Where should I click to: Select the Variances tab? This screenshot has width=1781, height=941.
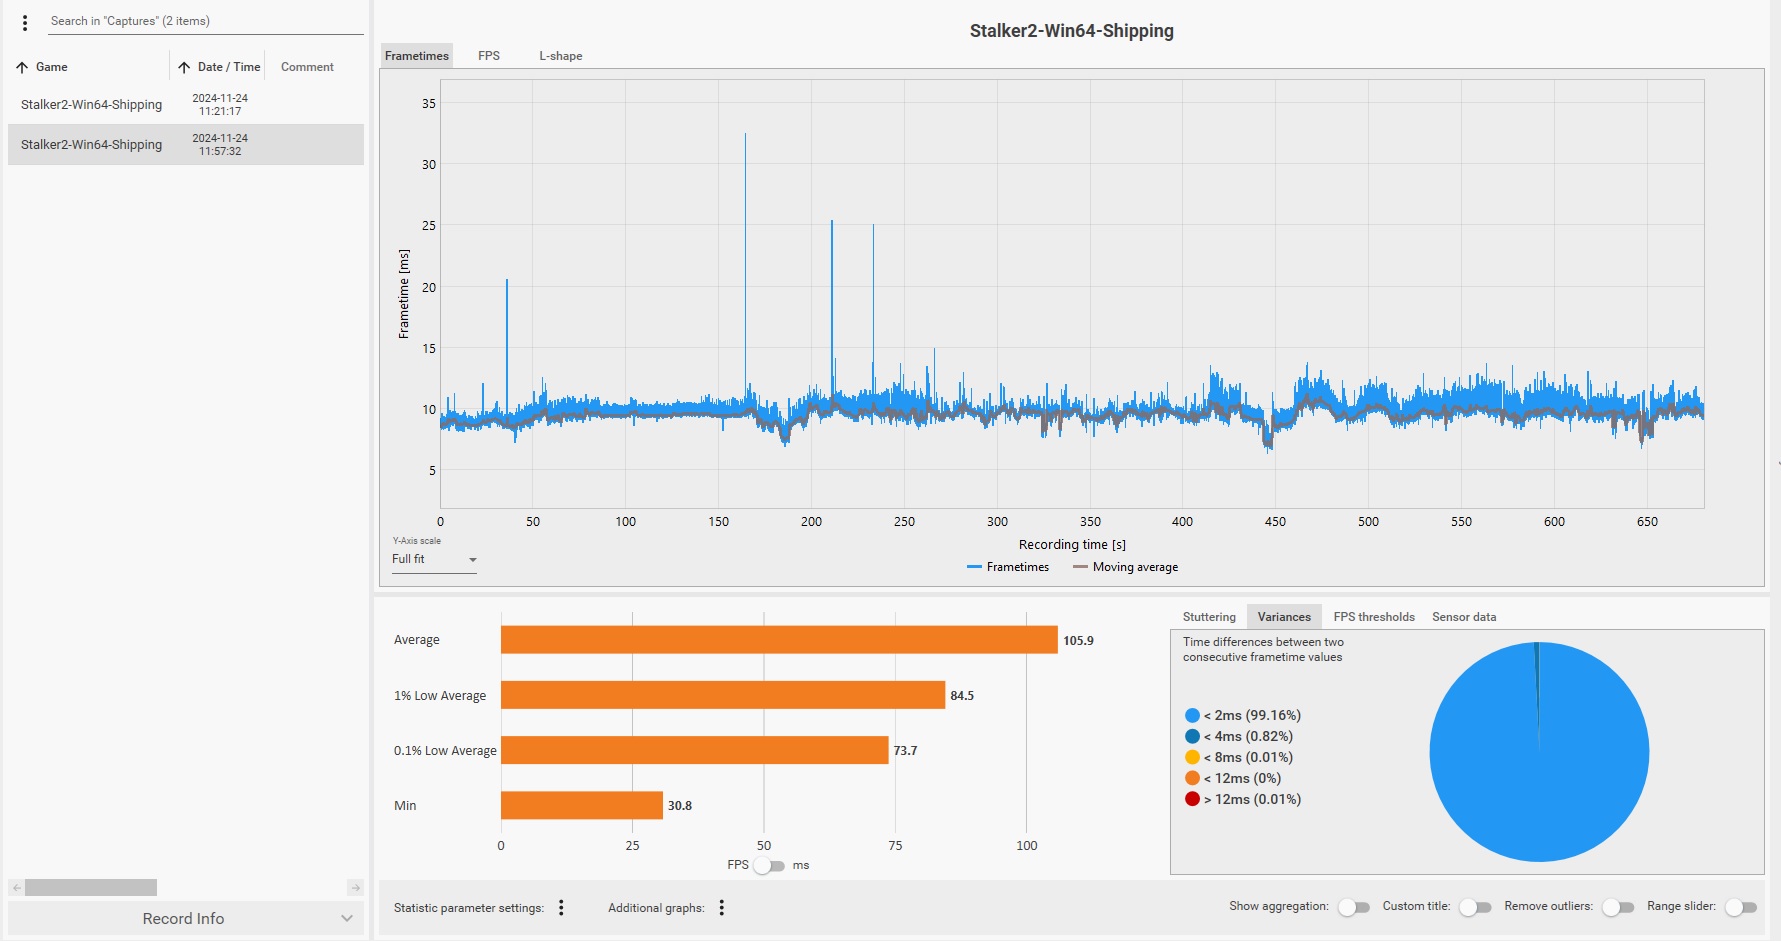[x=1284, y=617]
